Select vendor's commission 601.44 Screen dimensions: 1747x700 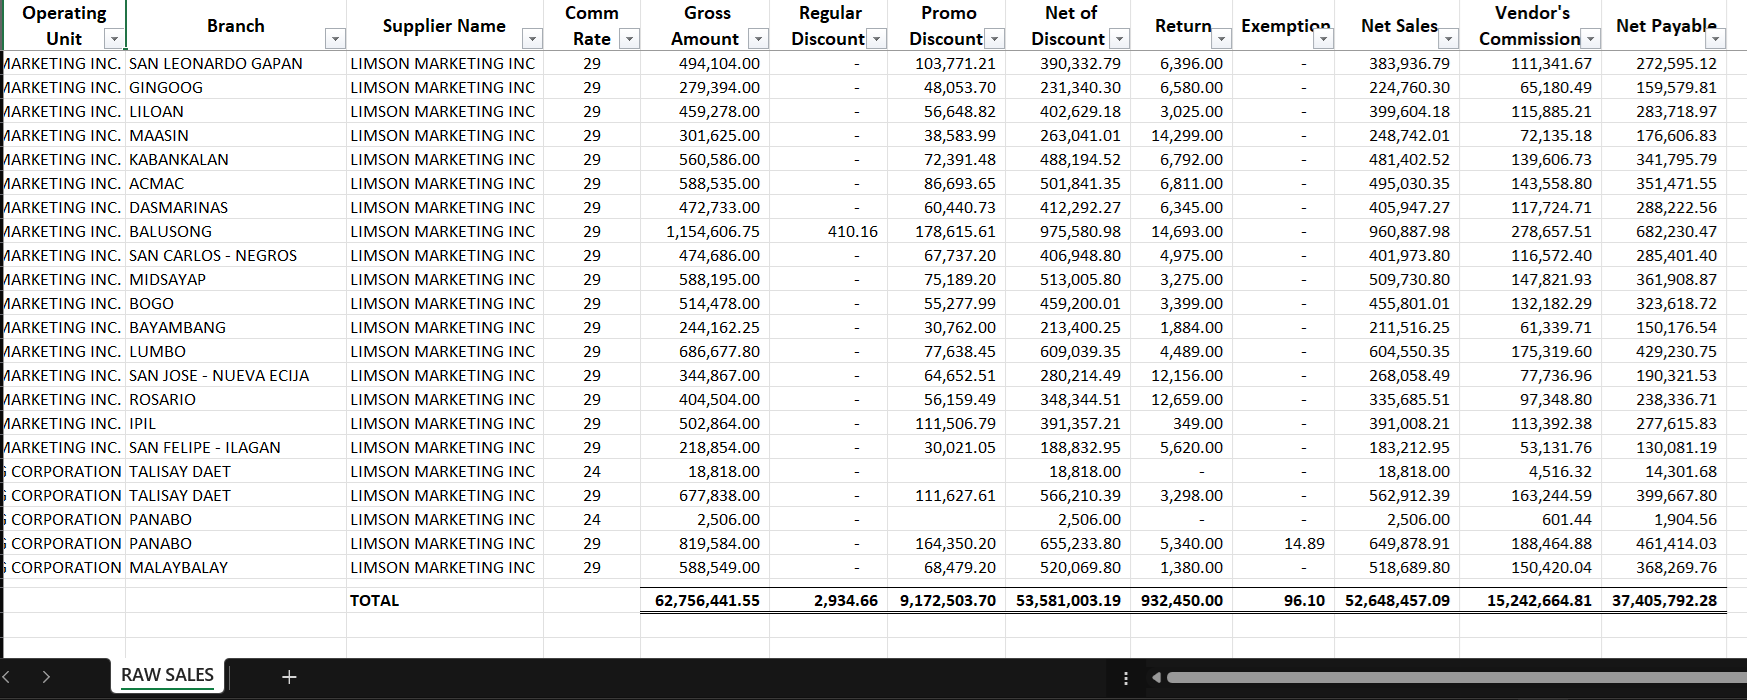coord(1530,519)
